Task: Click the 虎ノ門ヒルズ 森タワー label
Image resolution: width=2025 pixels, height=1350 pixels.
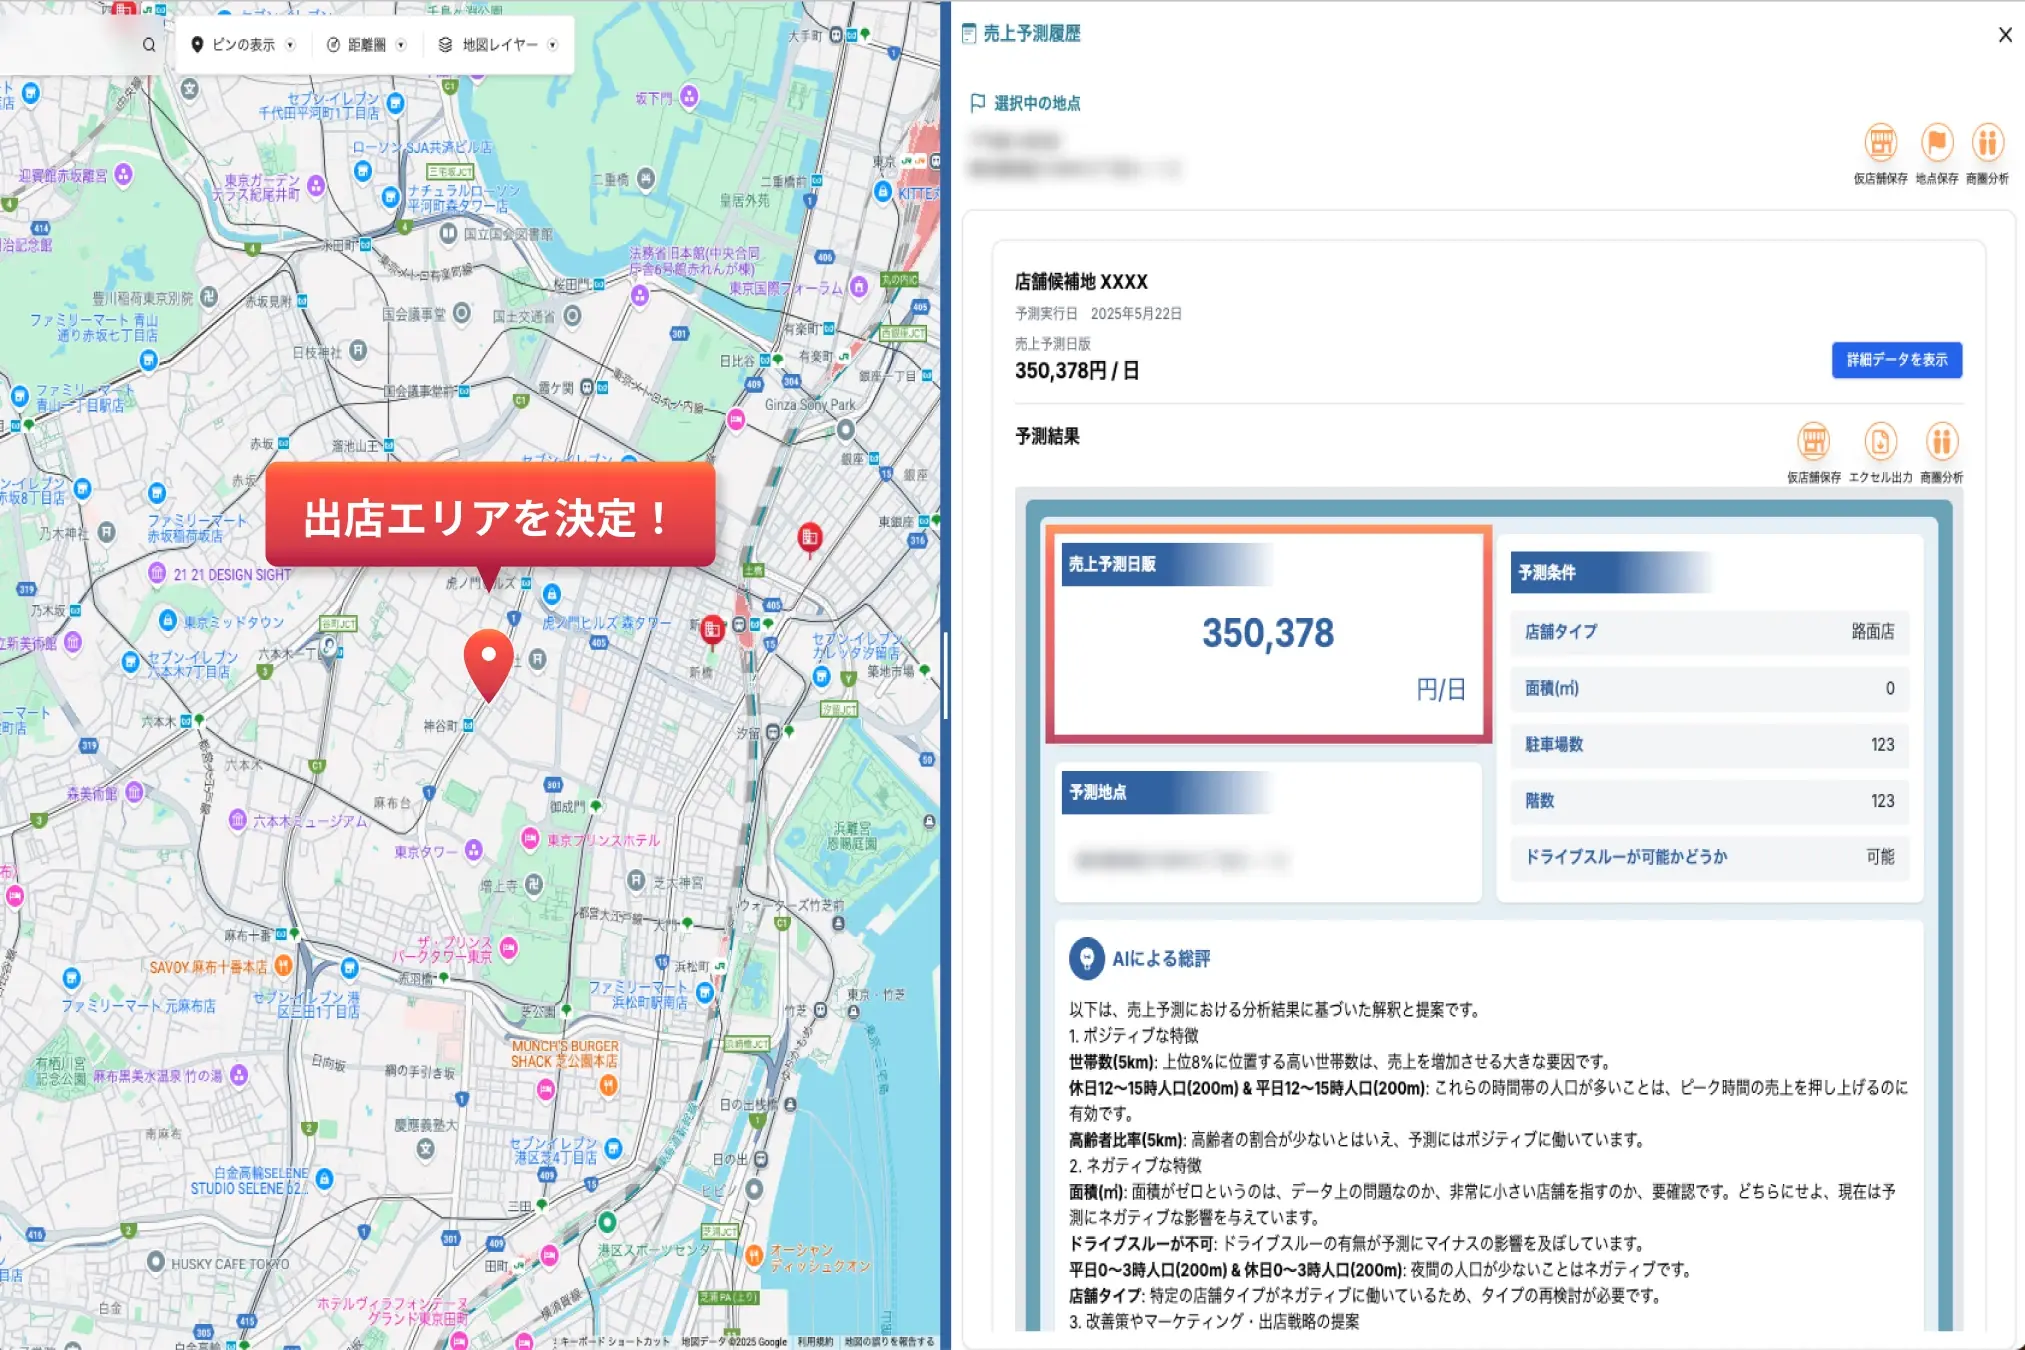Action: coord(606,622)
